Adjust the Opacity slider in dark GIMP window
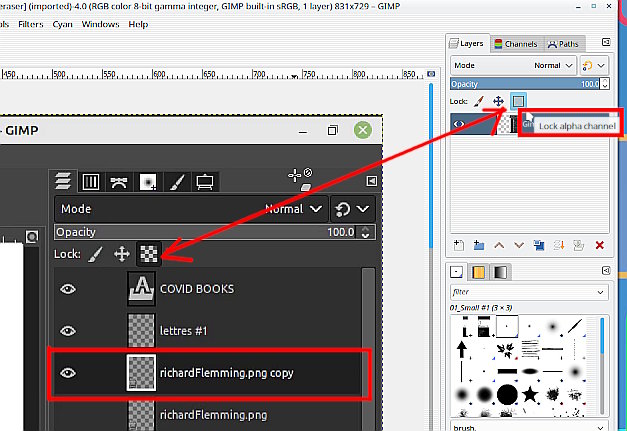This screenshot has width=627, height=431. [207, 232]
